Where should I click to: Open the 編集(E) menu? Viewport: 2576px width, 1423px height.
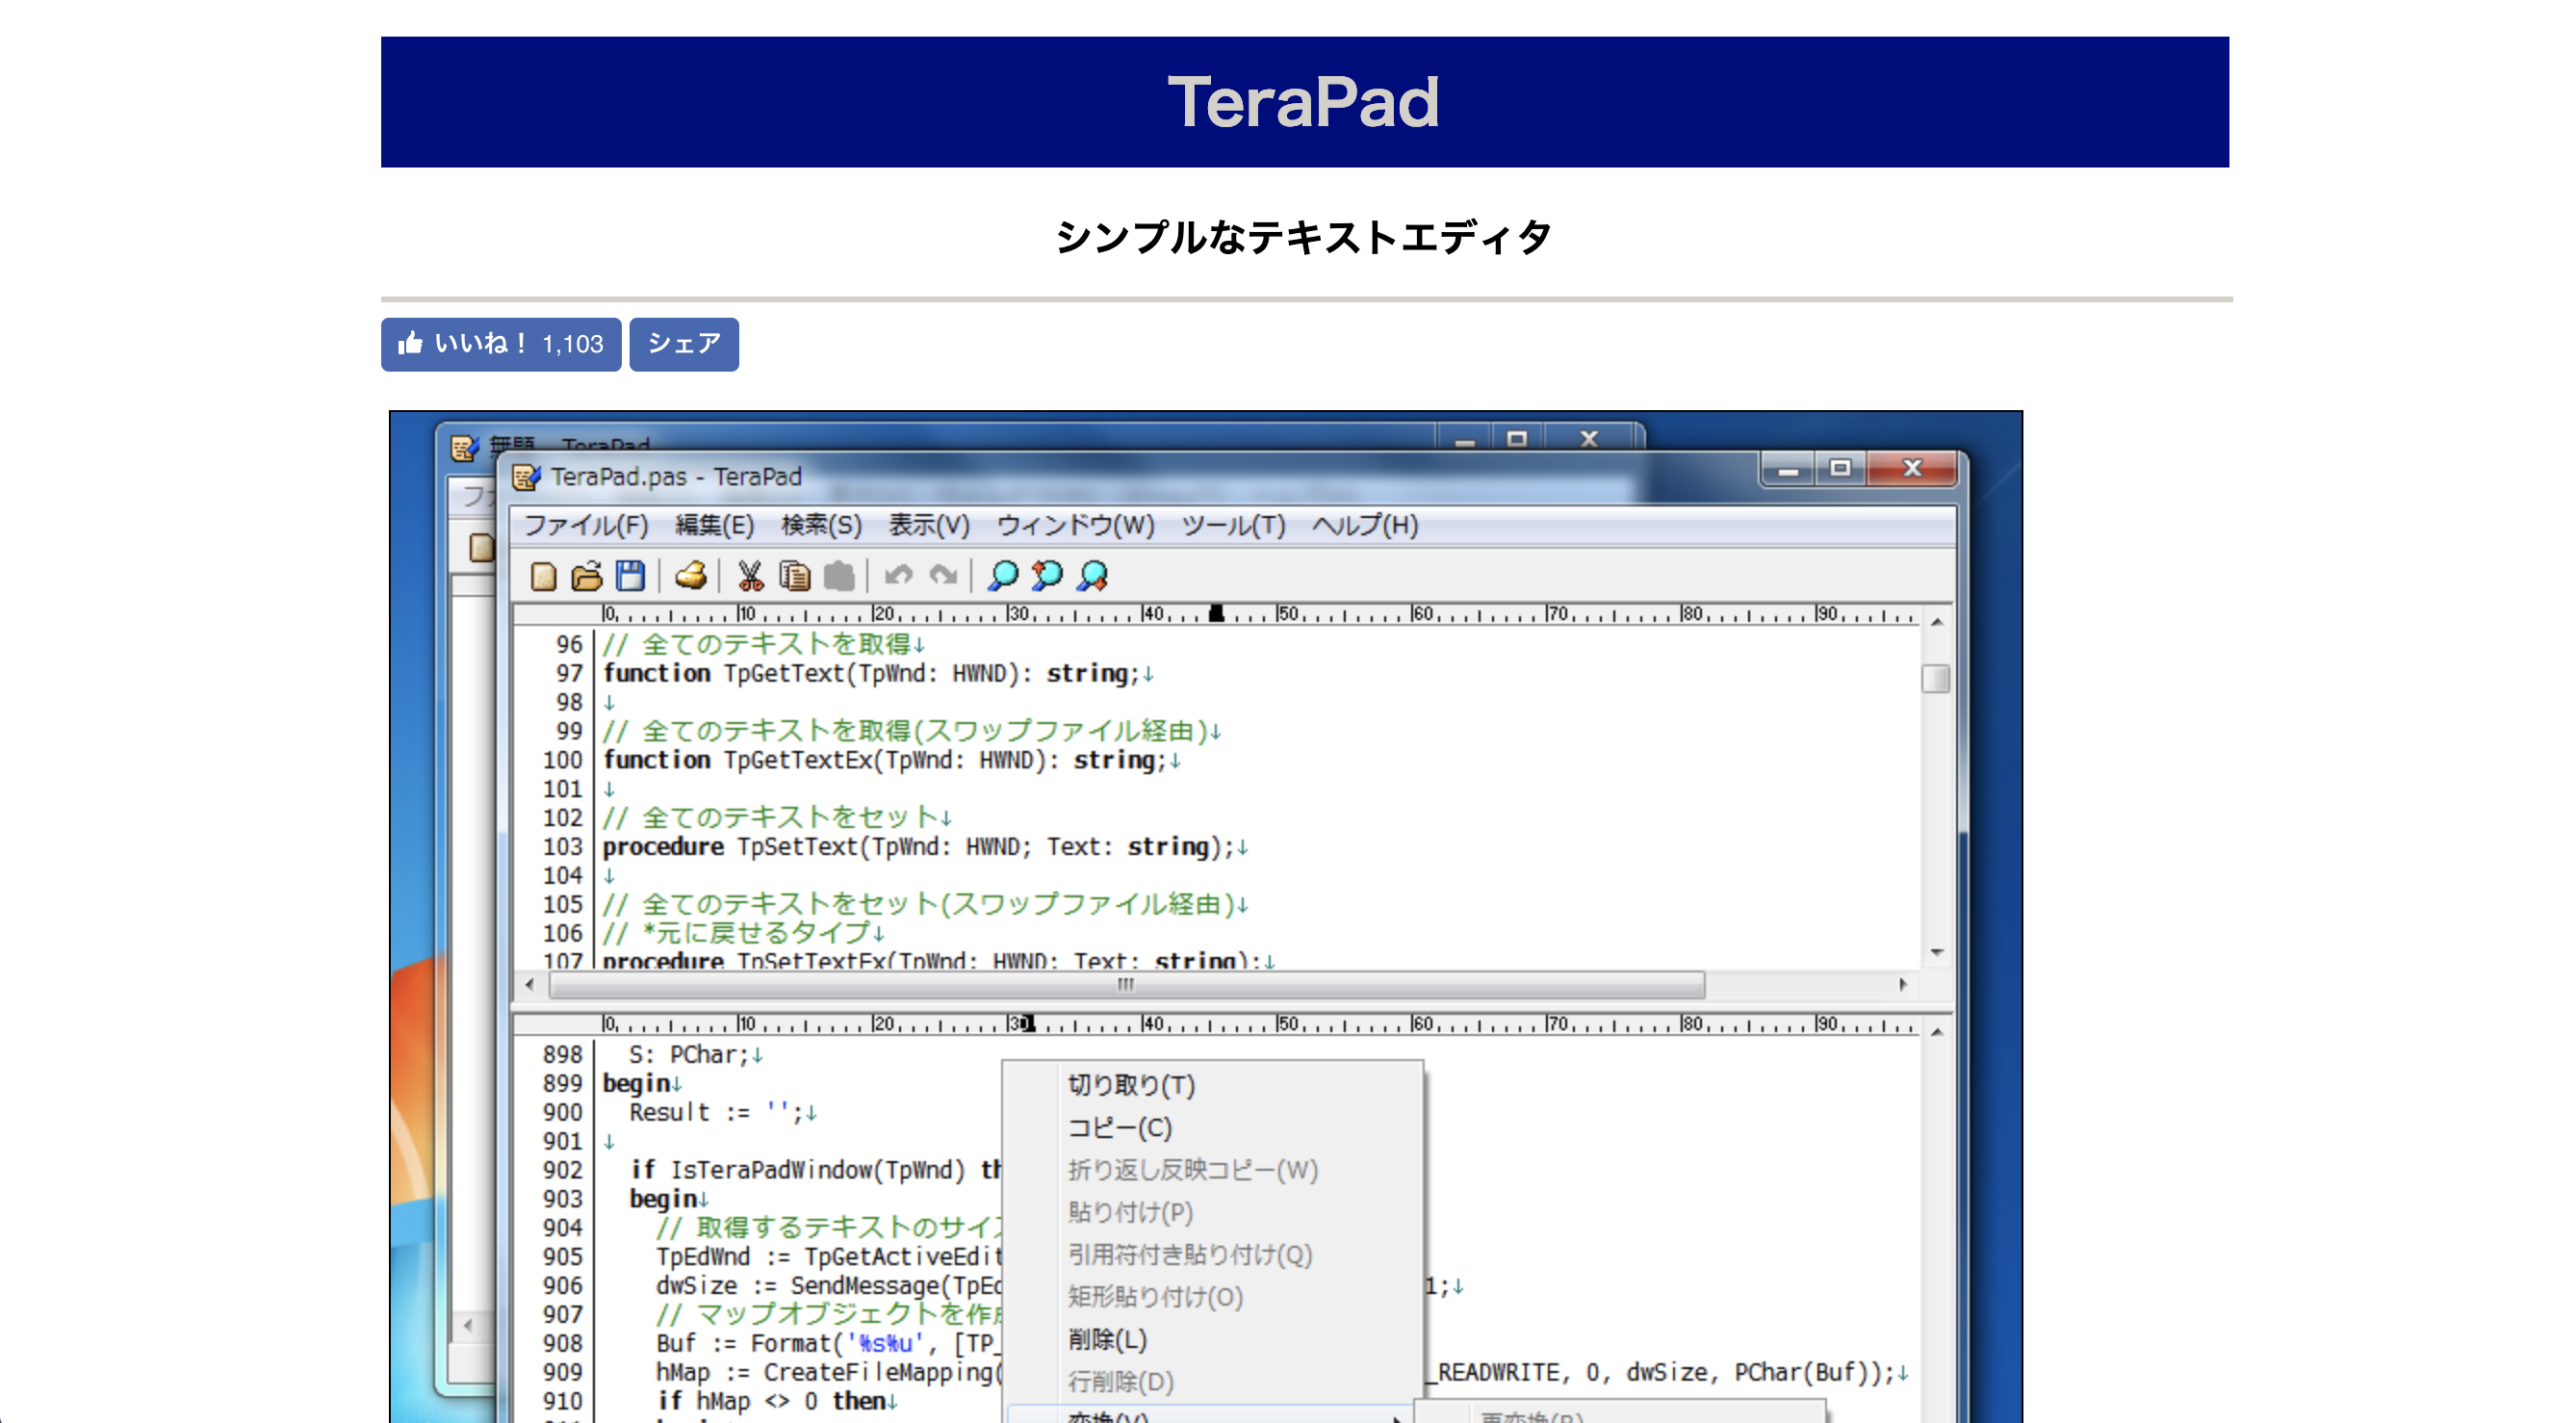point(714,525)
